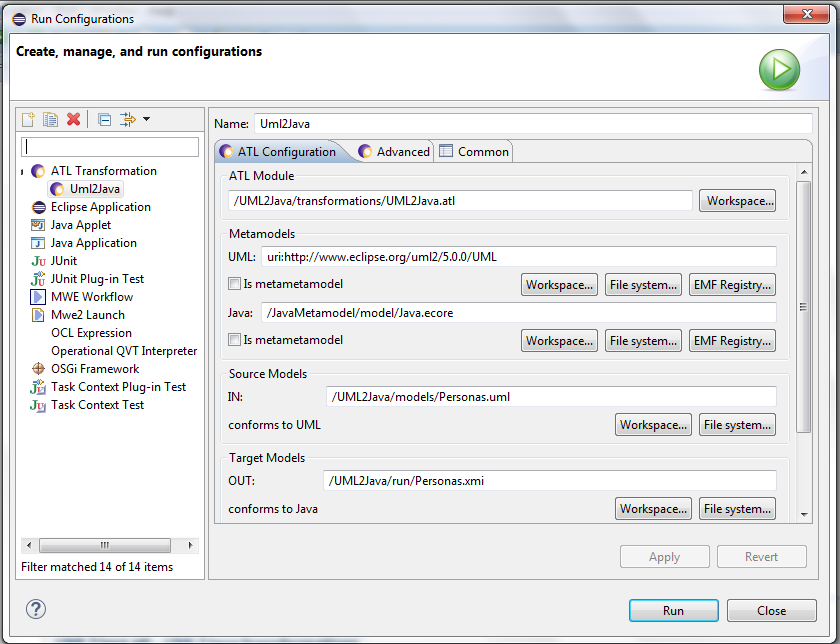
Task: Click the Revert button
Action: 762,557
